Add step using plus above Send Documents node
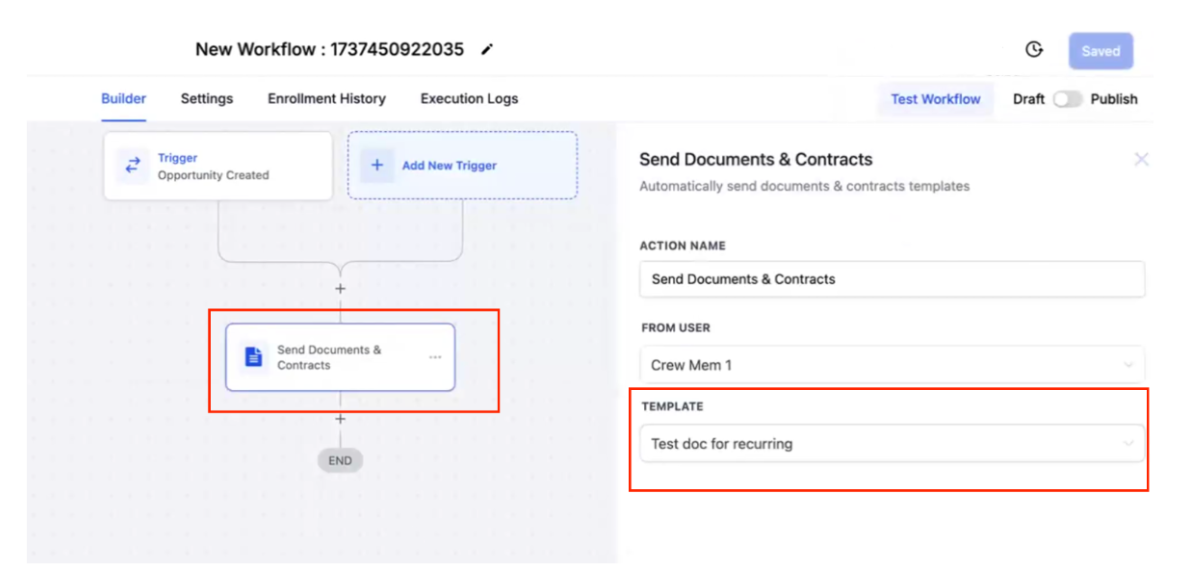Image resolution: width=1204 pixels, height=574 pixels. click(340, 288)
